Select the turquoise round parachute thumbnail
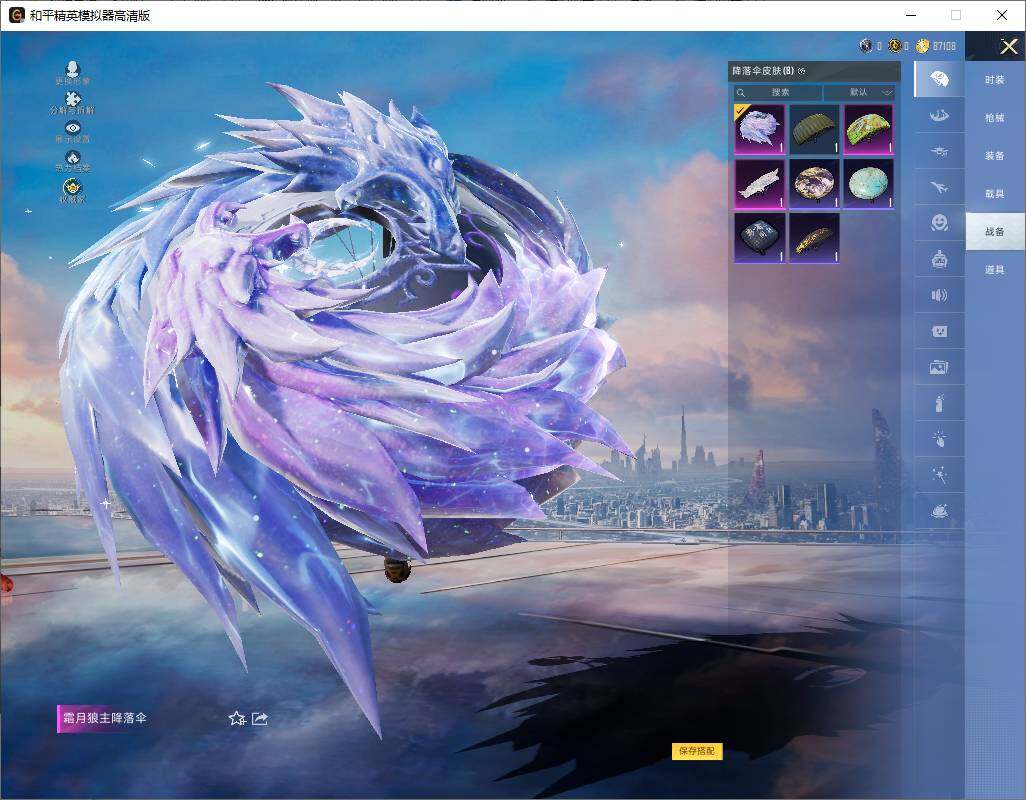Image resolution: width=1026 pixels, height=800 pixels. point(868,184)
